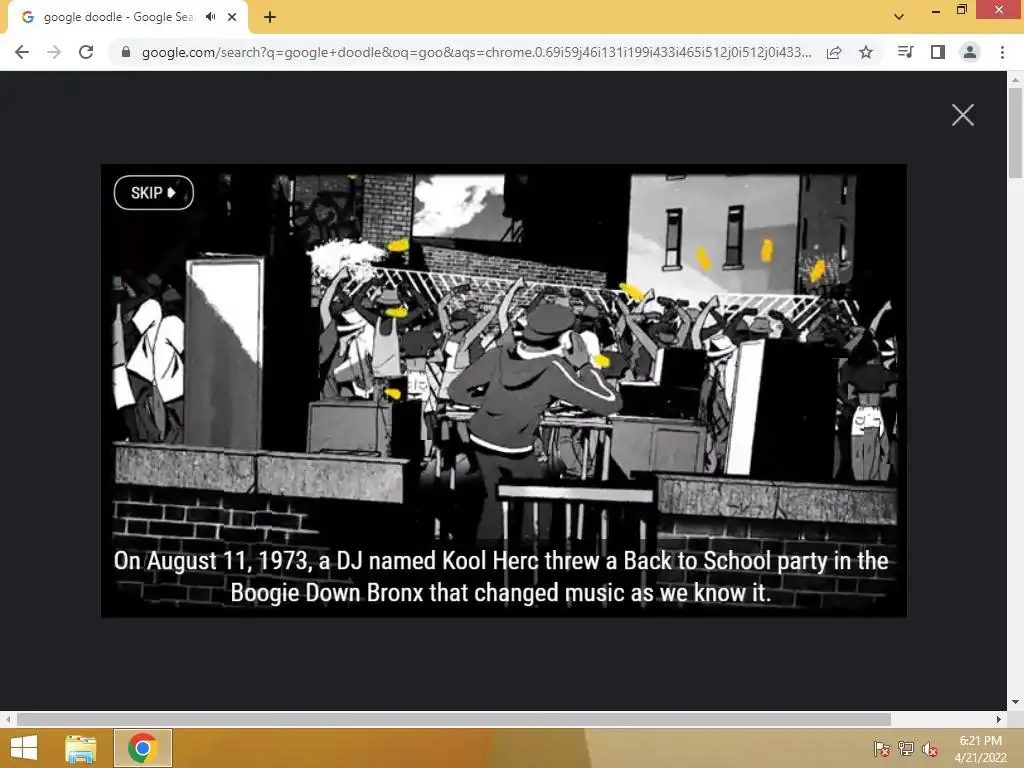
Task: Go back to the previous page
Action: 22,52
